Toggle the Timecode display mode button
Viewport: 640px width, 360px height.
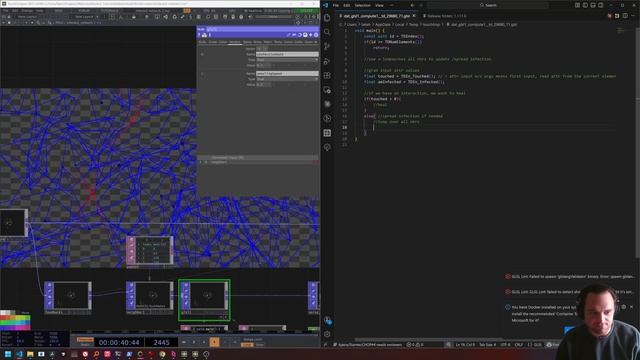point(85,339)
